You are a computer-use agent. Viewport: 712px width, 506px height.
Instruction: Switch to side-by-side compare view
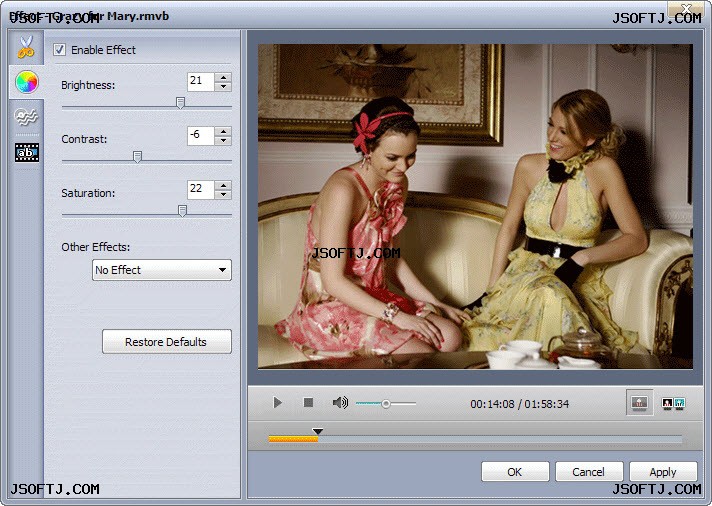coord(673,402)
